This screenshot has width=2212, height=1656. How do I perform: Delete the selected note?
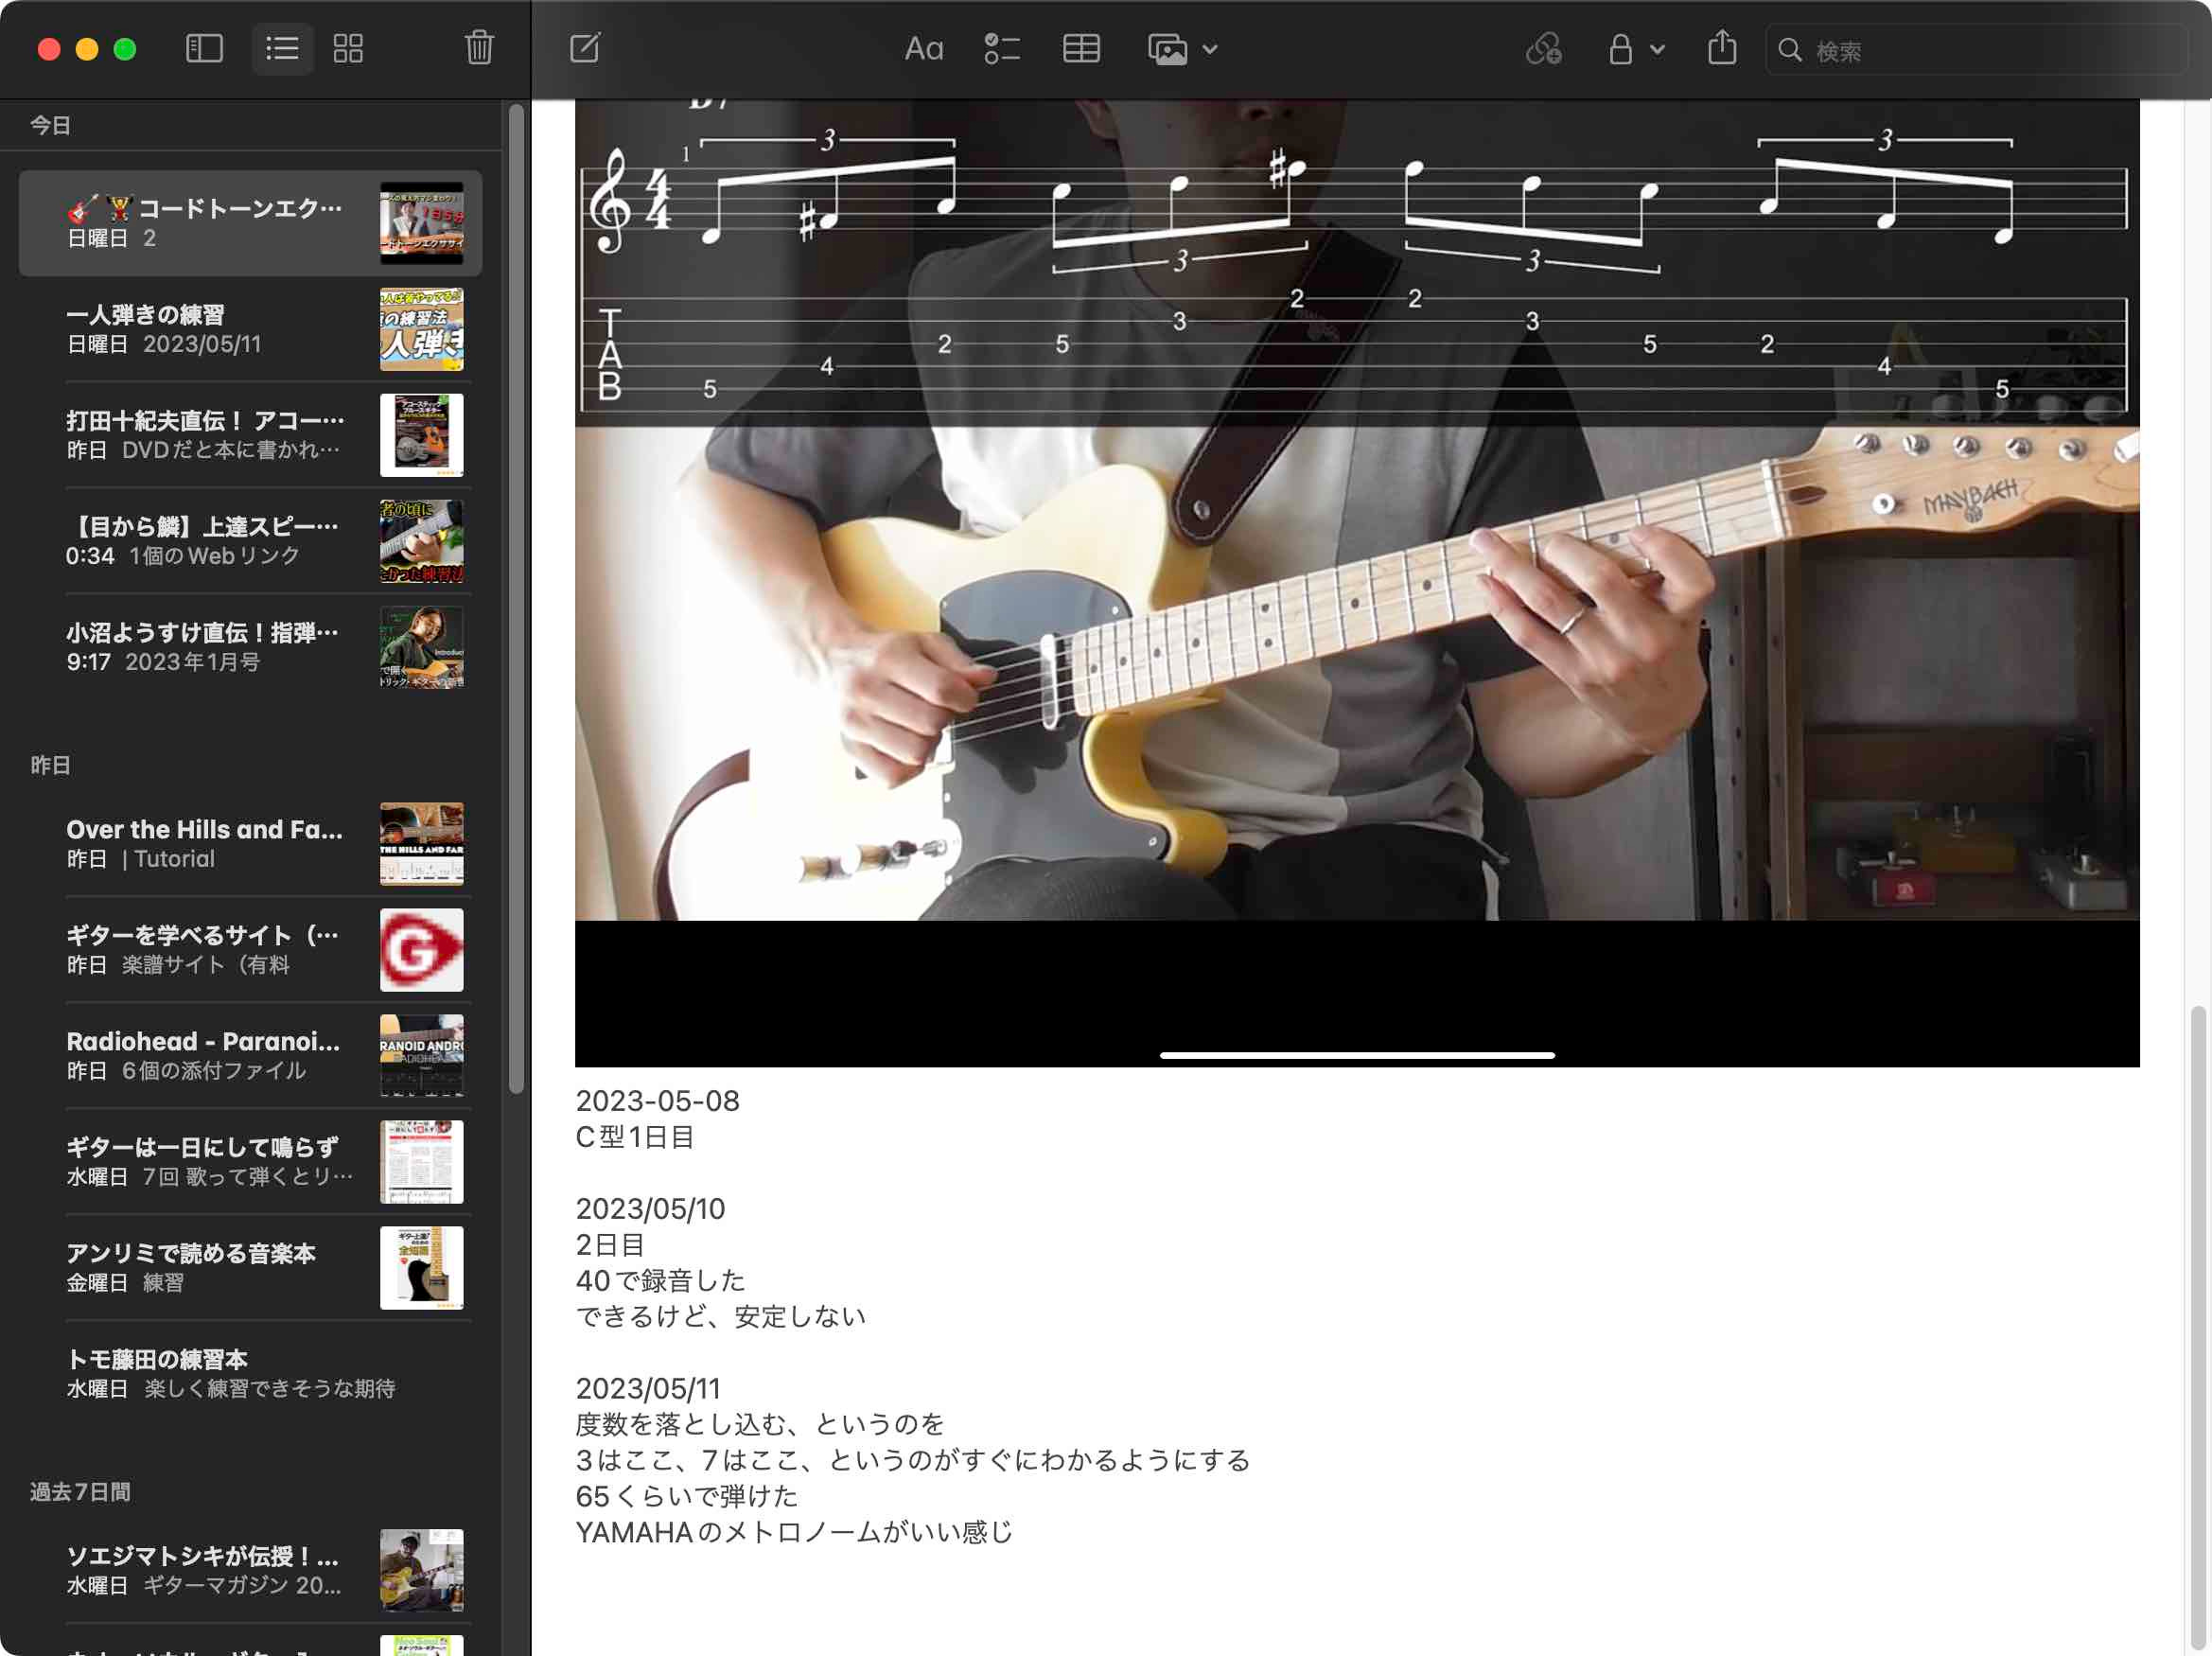pos(479,48)
